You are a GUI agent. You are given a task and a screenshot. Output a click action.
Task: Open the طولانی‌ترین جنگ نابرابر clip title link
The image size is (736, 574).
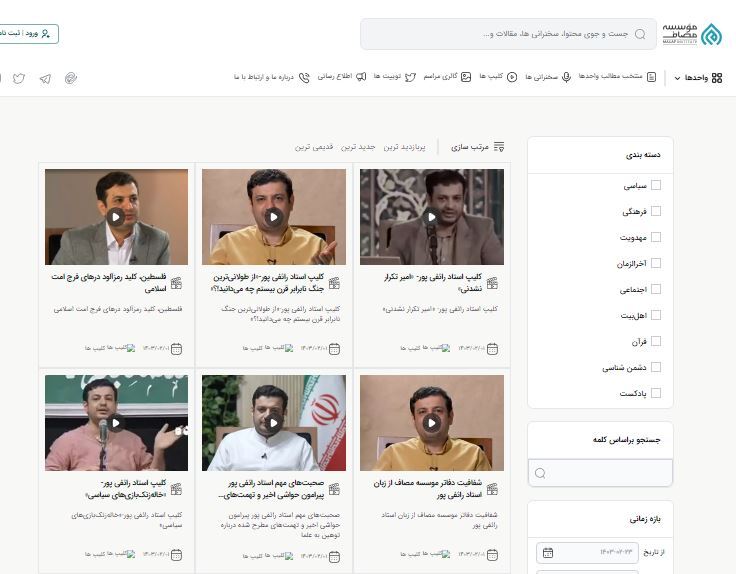coord(268,283)
